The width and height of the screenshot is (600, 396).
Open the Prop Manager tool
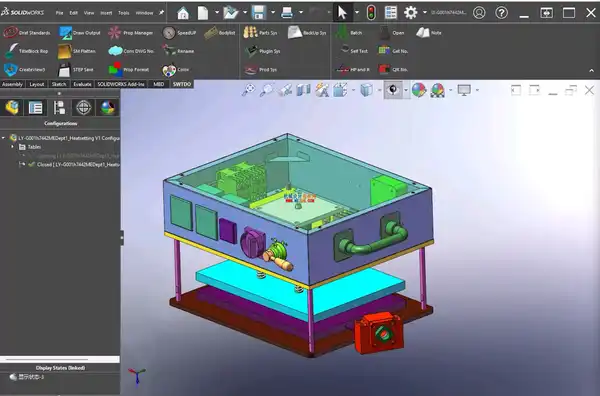click(x=130, y=33)
